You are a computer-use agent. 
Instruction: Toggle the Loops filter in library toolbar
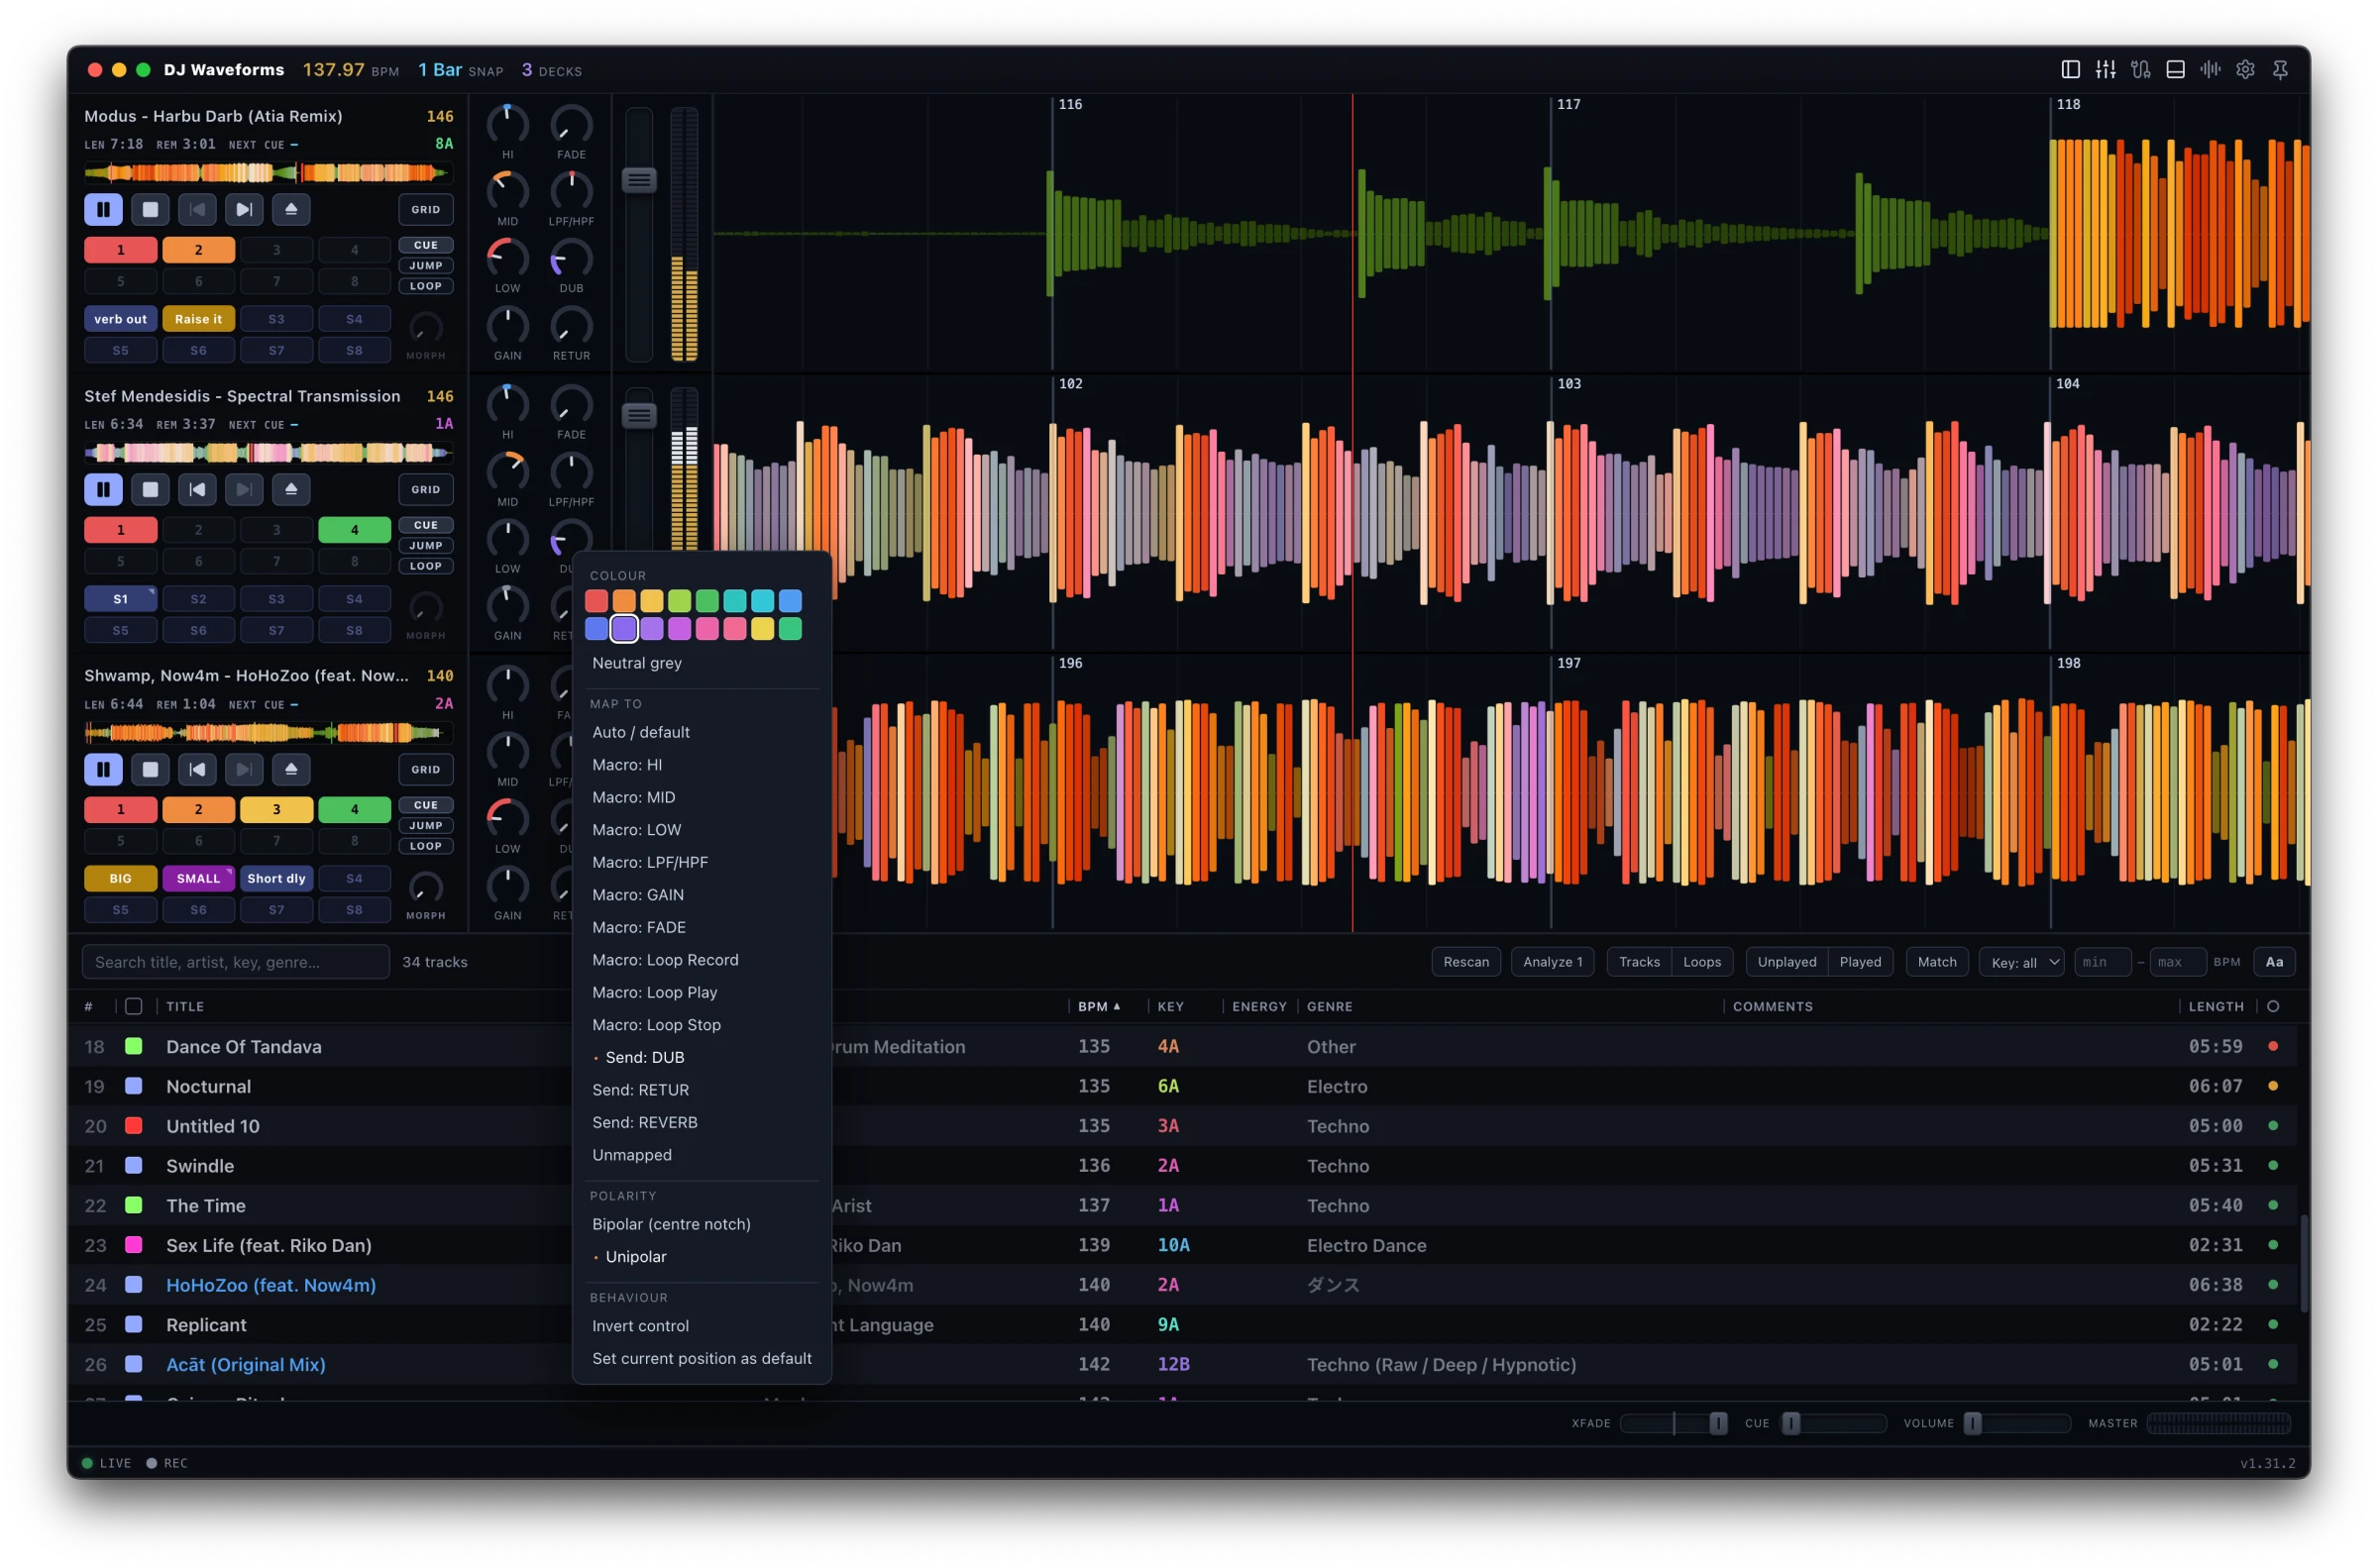(1702, 961)
